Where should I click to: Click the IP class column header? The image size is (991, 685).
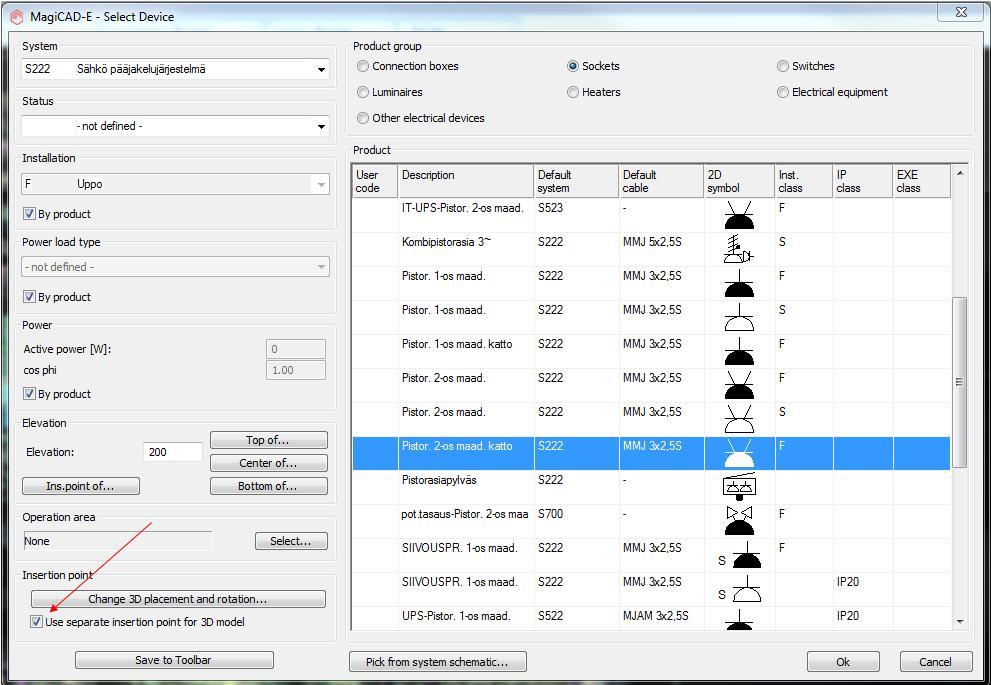863,181
